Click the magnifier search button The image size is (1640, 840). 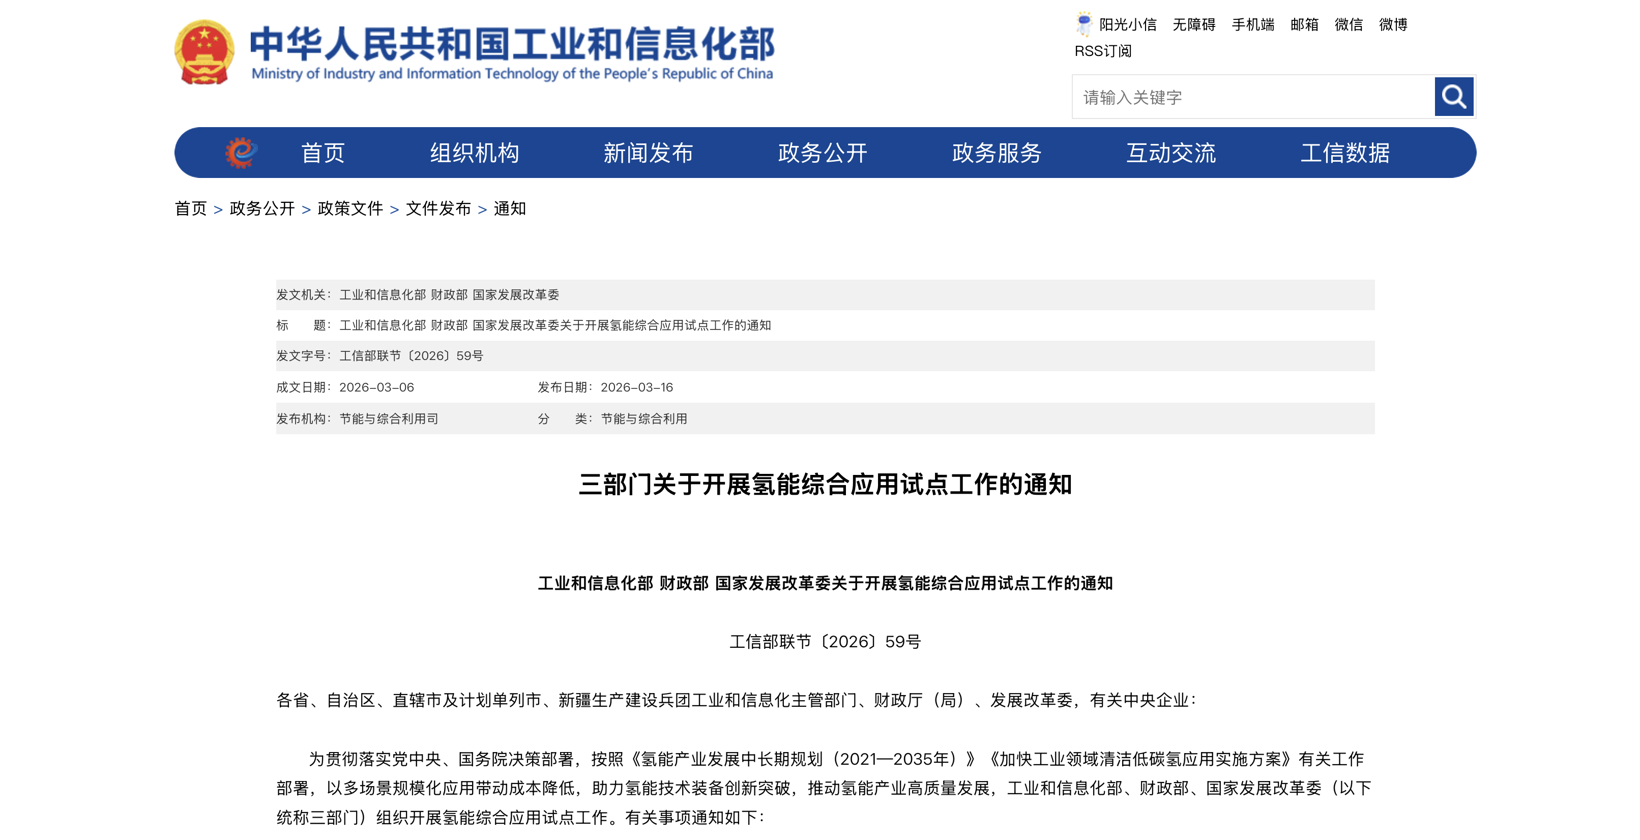click(x=1453, y=97)
